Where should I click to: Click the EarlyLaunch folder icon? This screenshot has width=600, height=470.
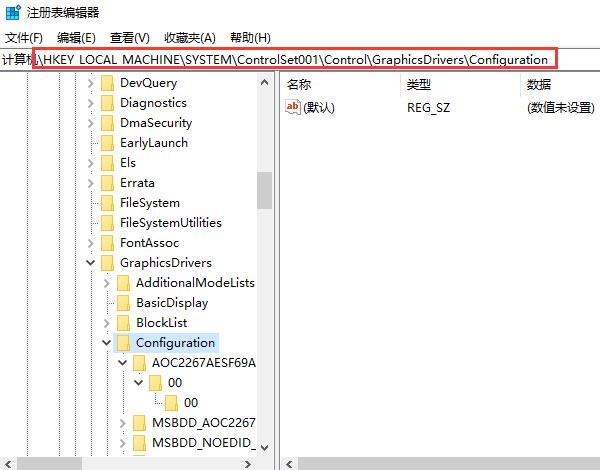click(108, 143)
